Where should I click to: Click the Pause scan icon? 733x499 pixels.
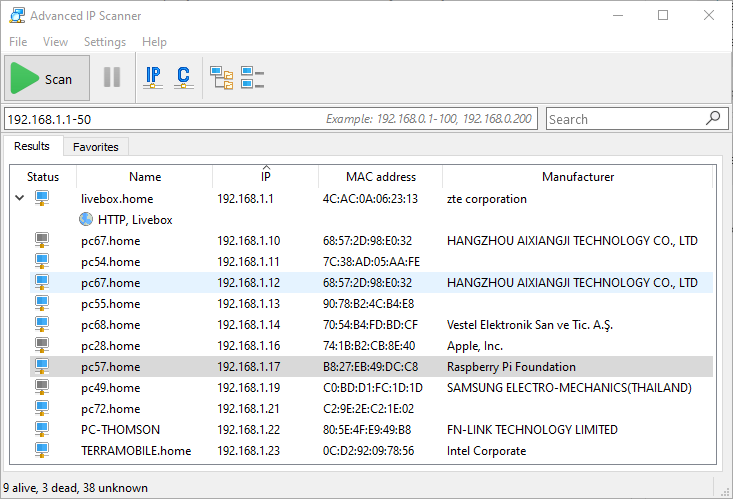pyautogui.click(x=112, y=78)
